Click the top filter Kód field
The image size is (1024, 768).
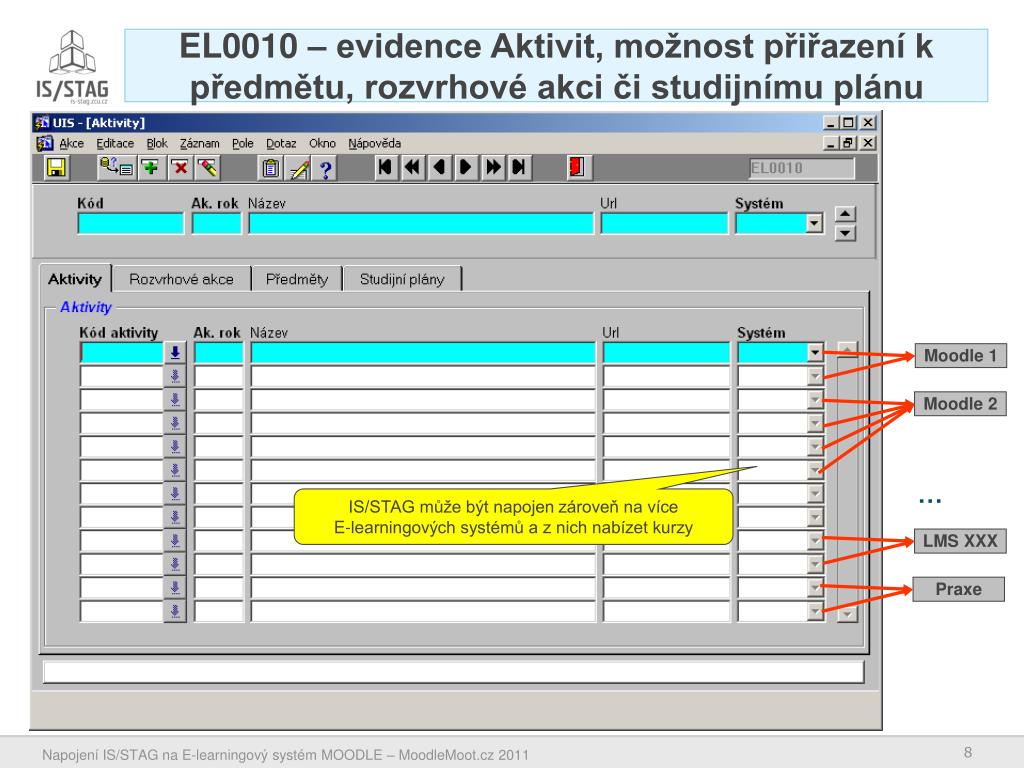click(x=131, y=223)
